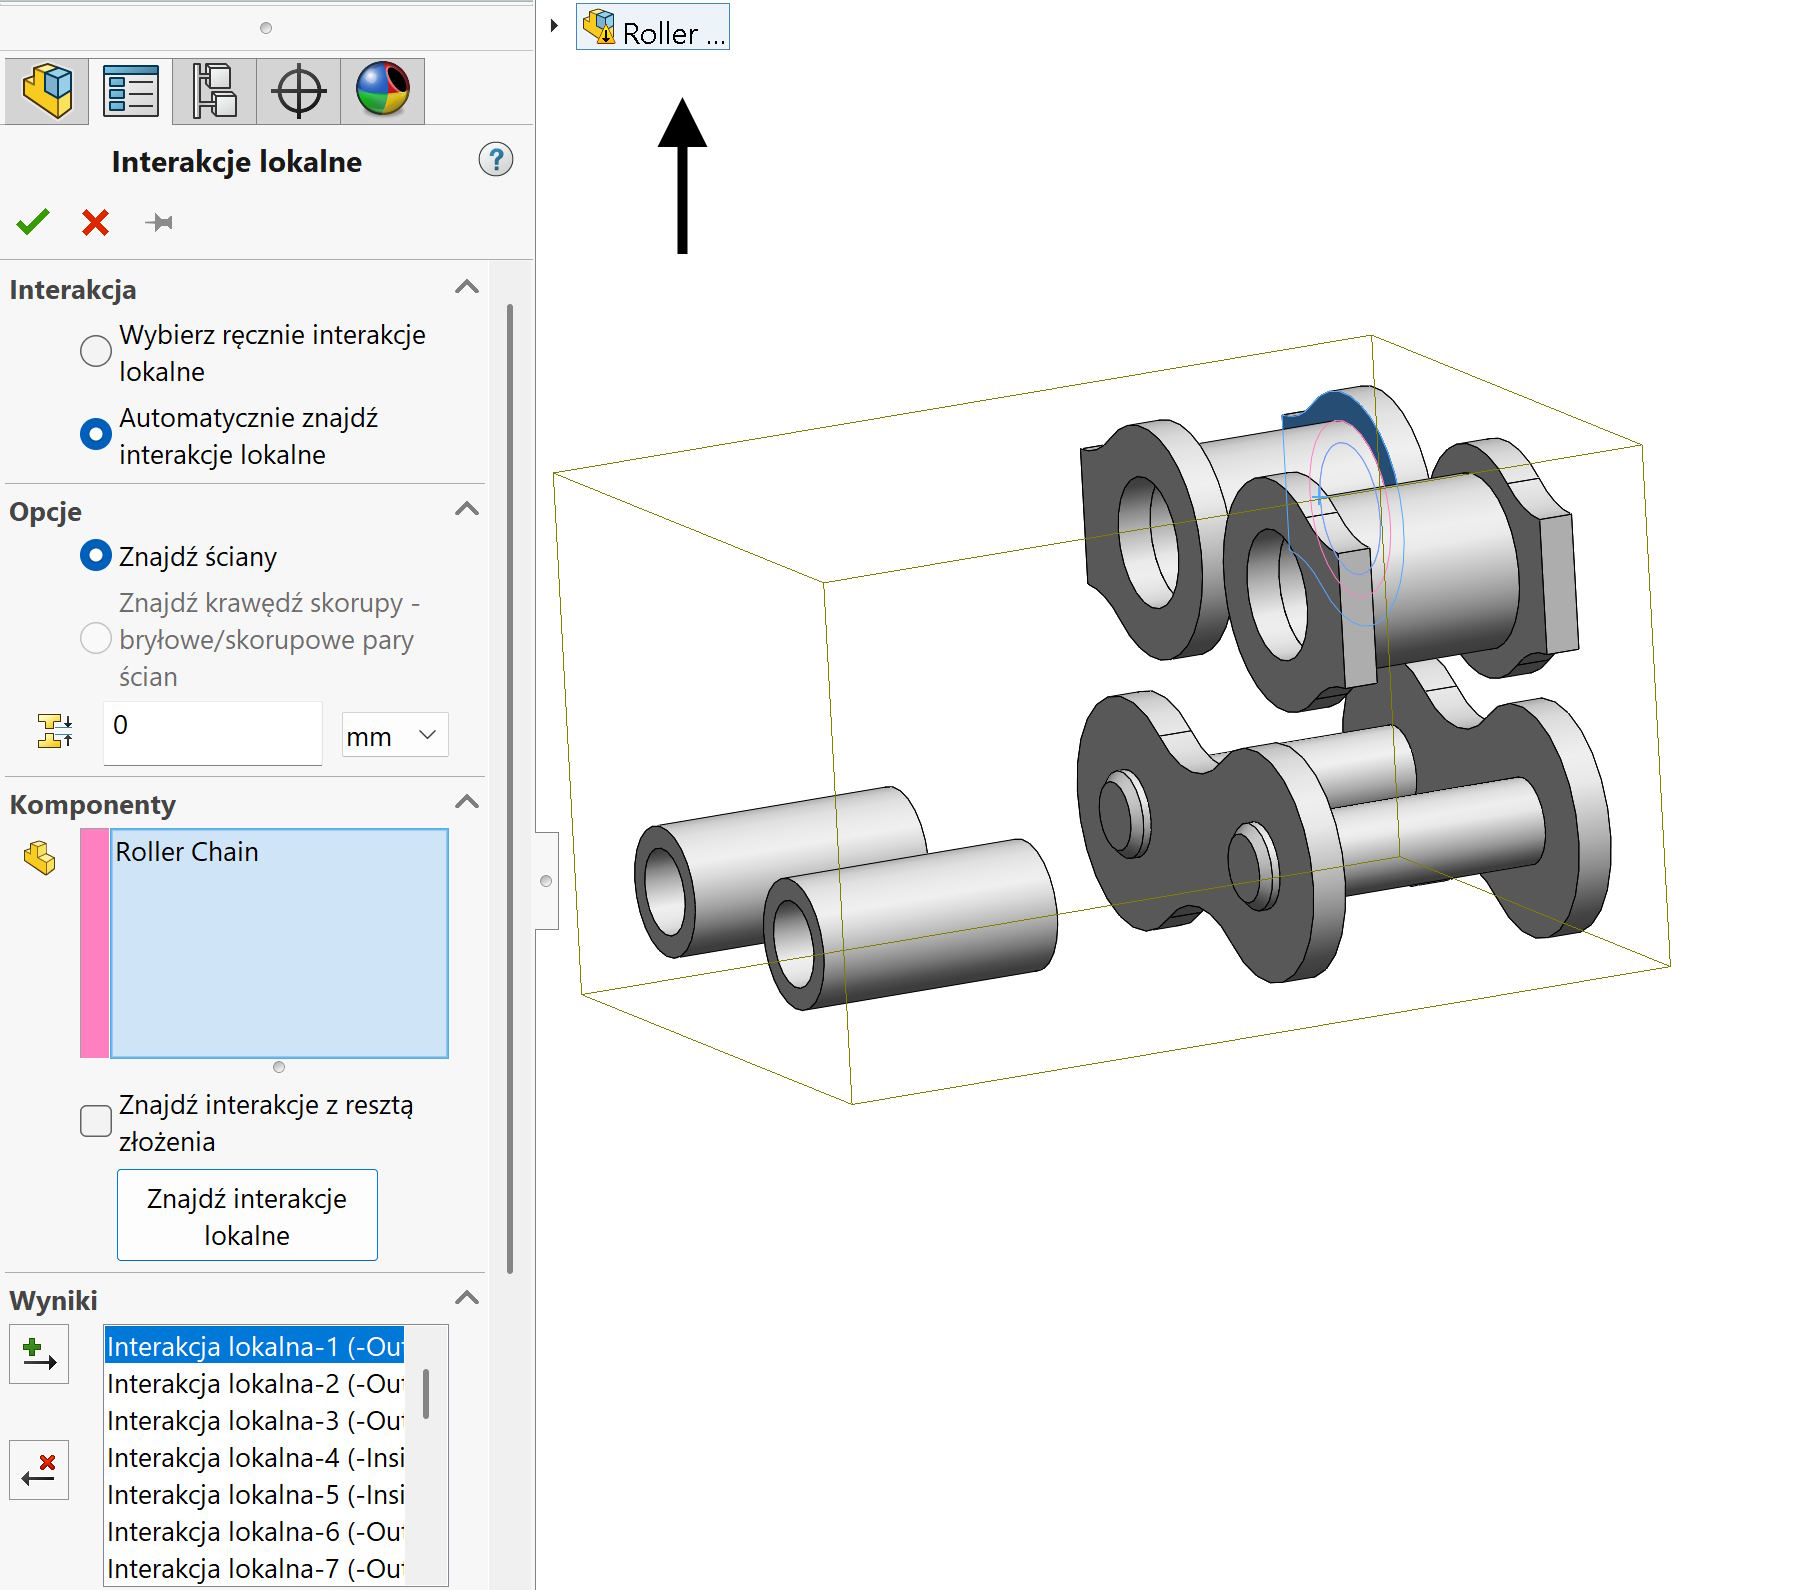Collapse the Opcje section
1805x1590 pixels.
click(466, 510)
